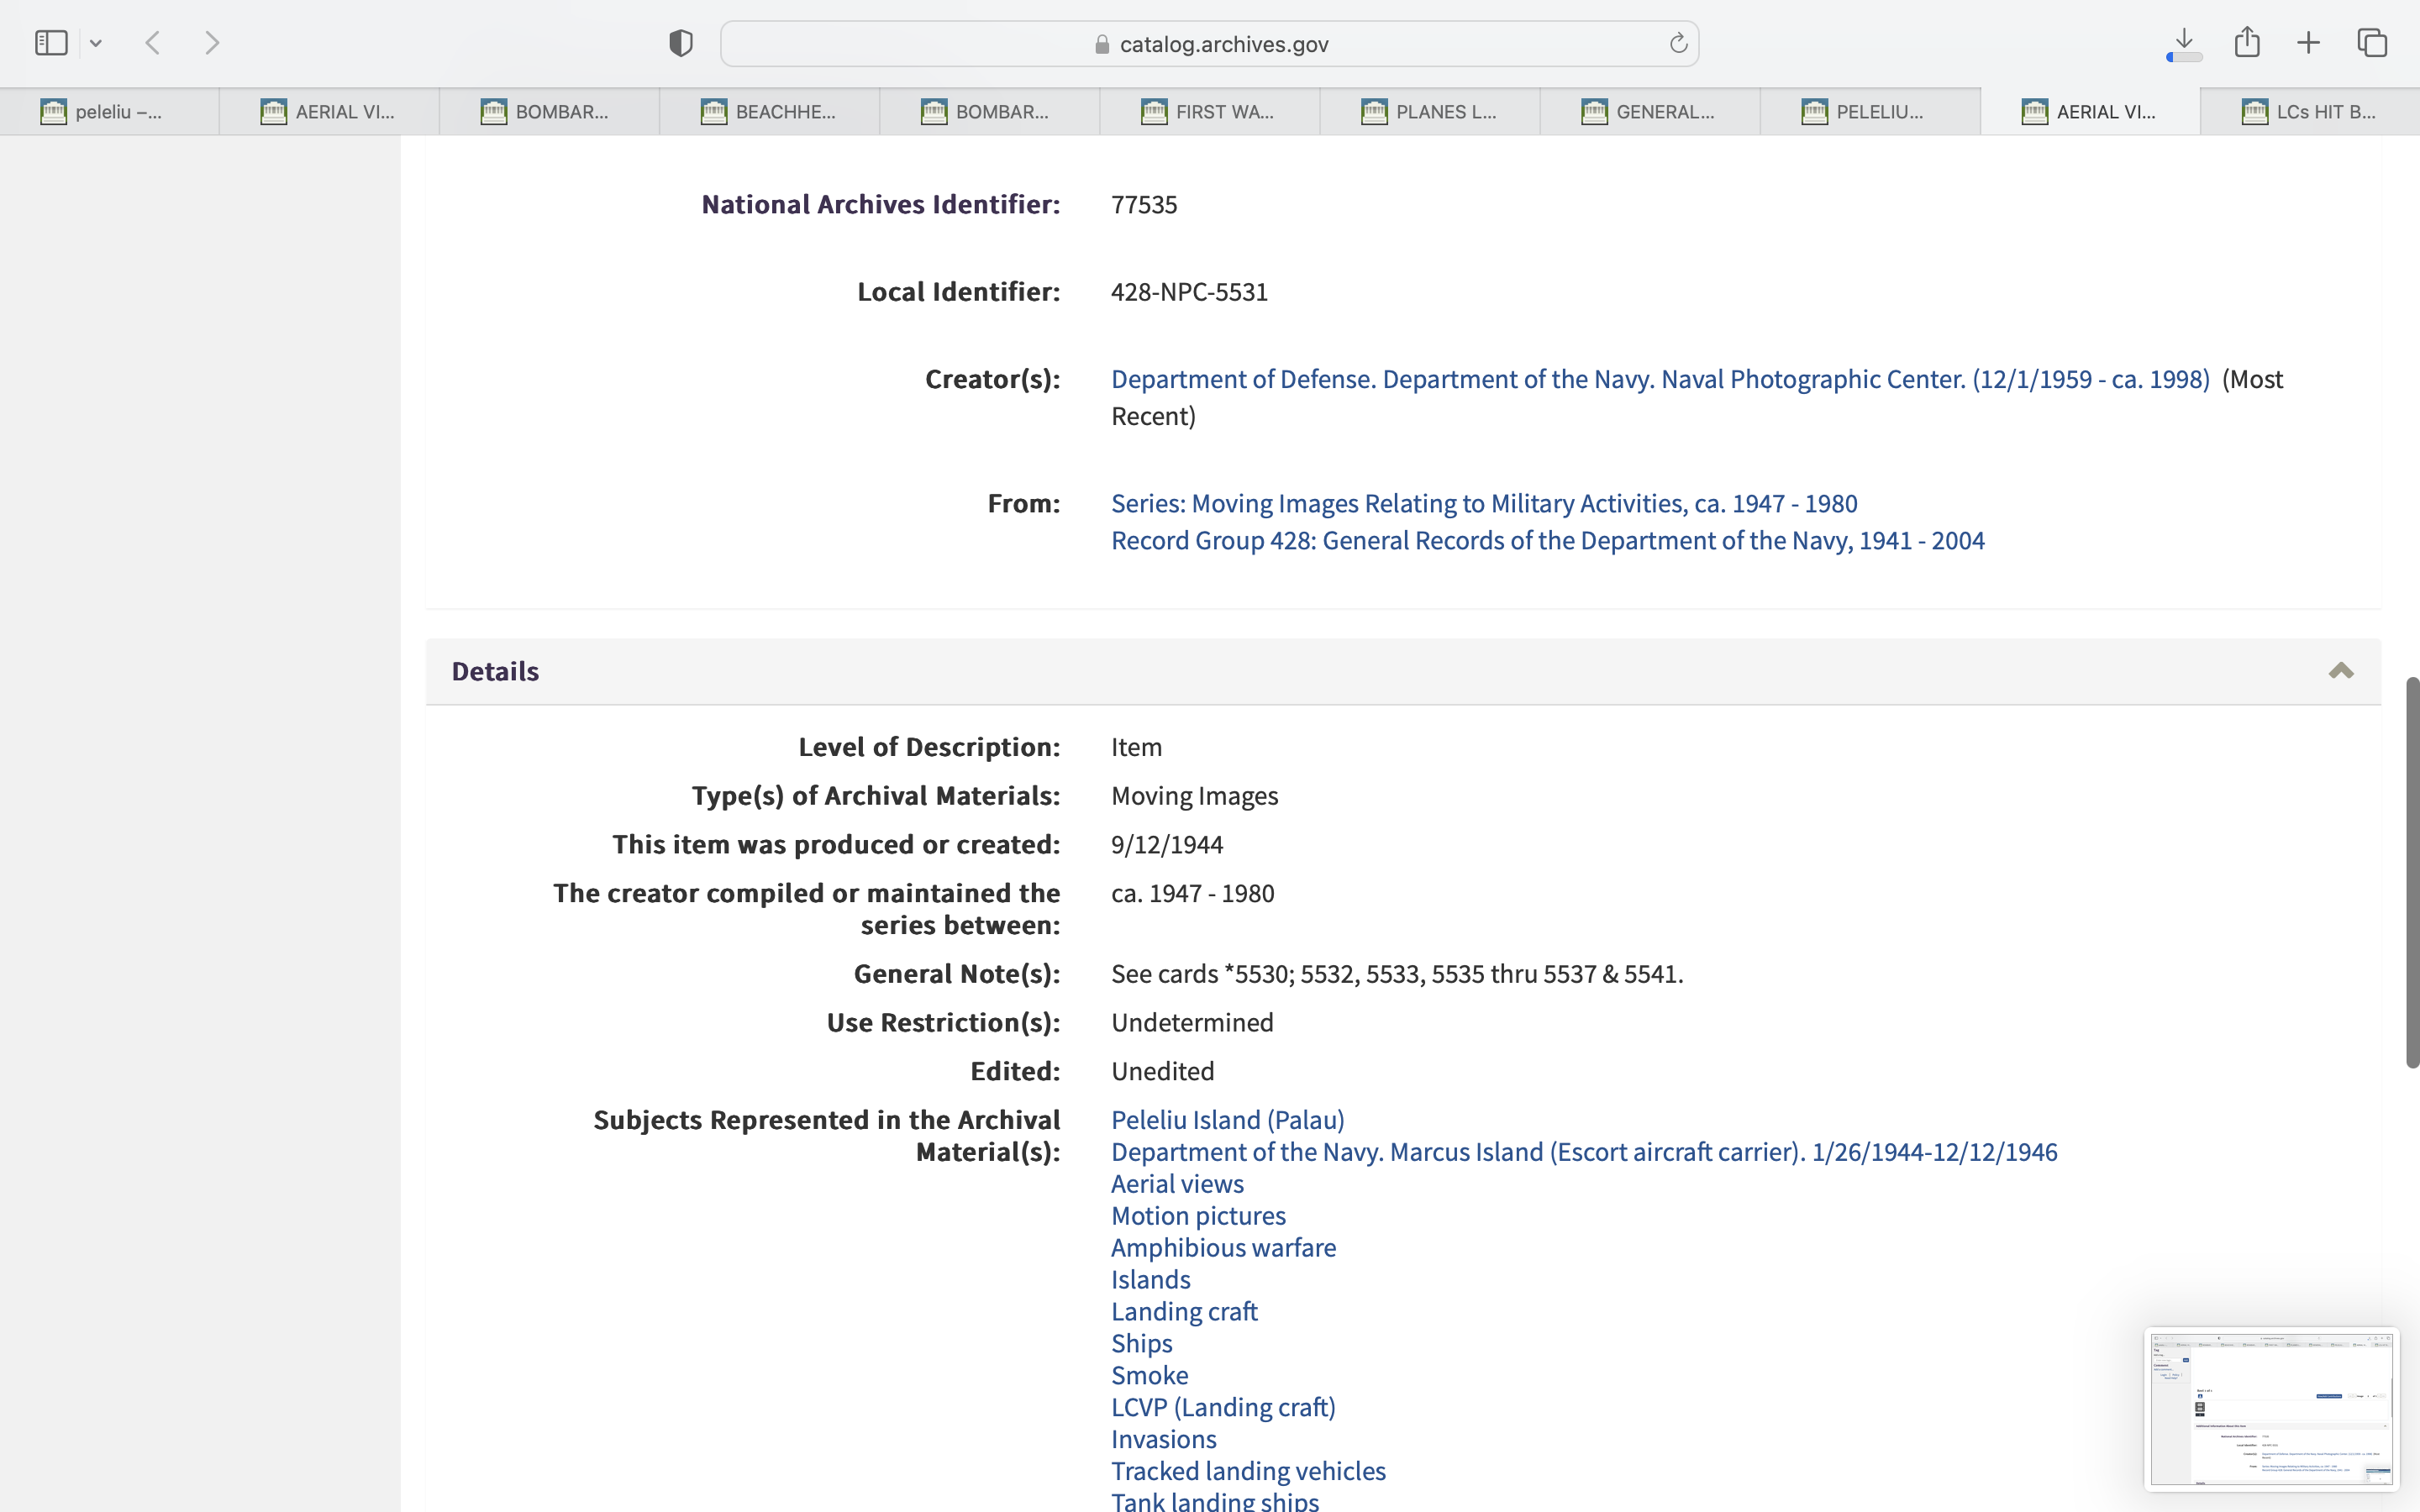Open sidebar options dropdown chevron

coord(96,43)
